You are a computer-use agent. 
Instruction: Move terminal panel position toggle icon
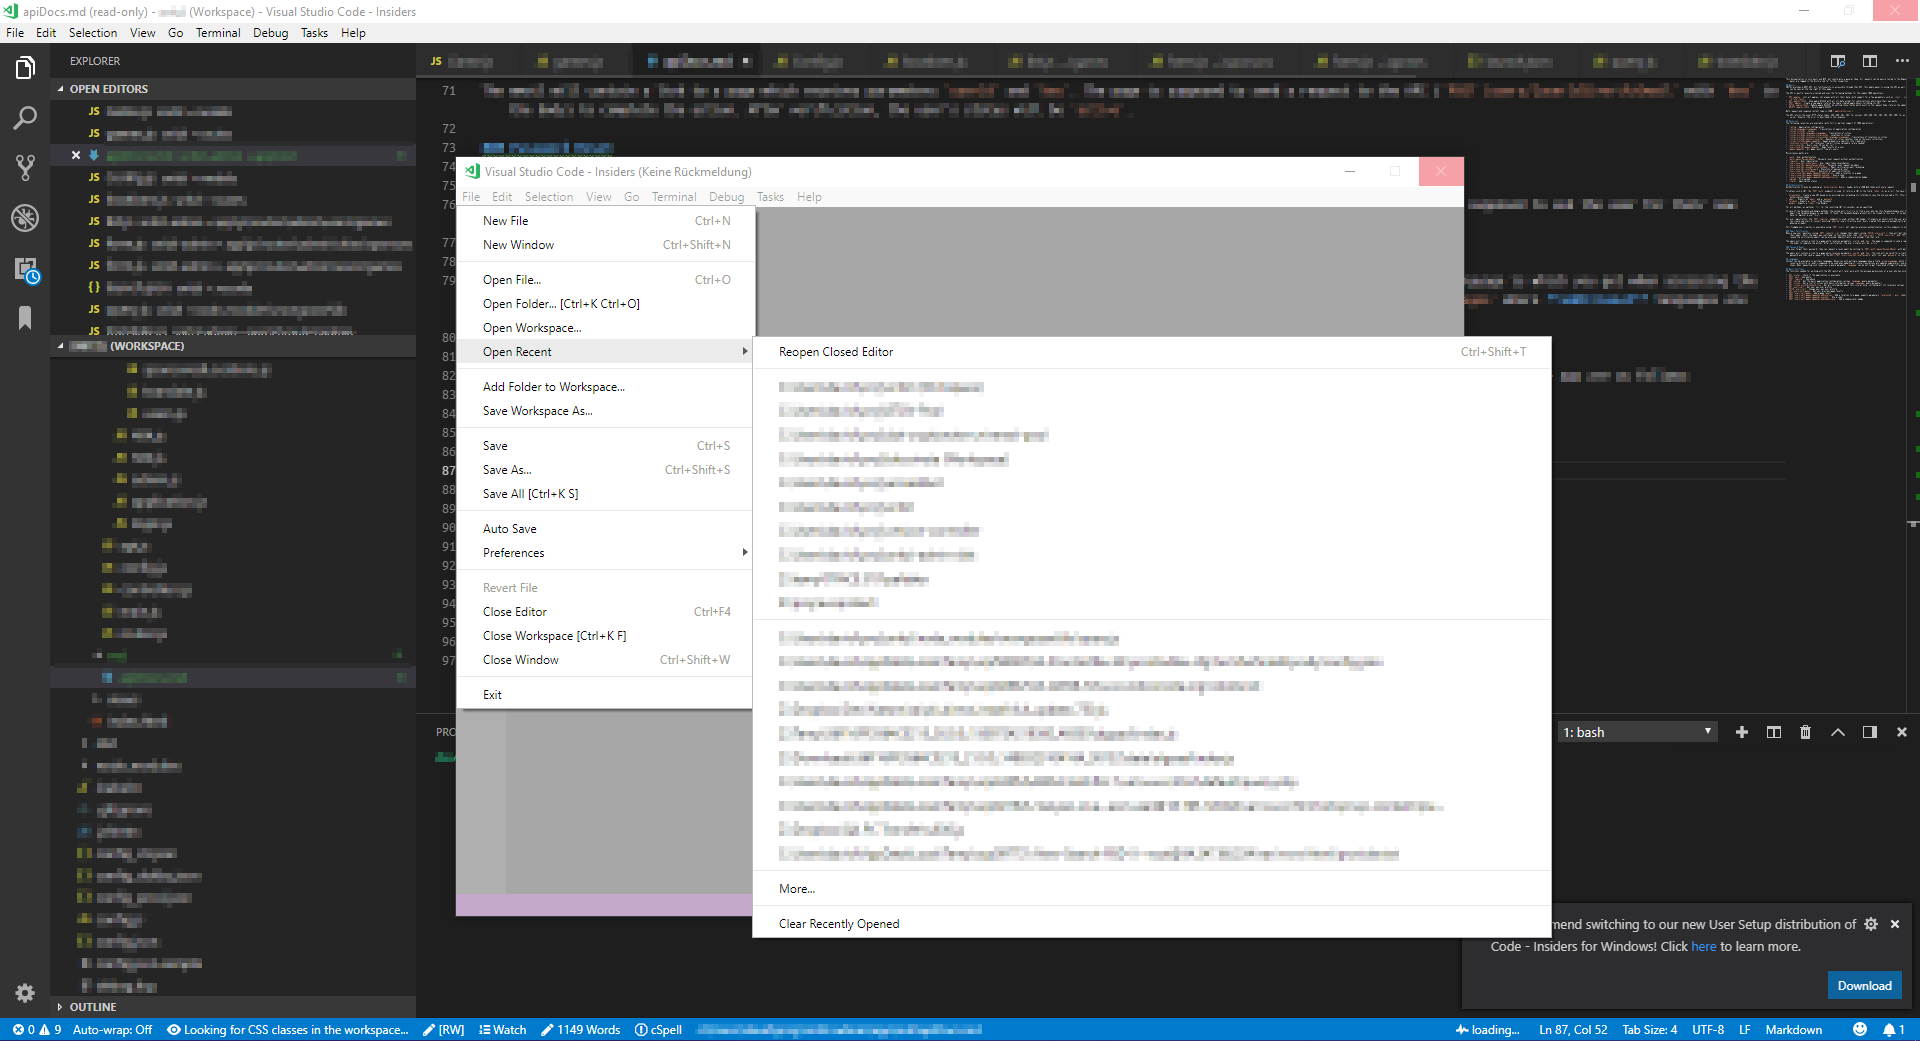click(x=1870, y=732)
